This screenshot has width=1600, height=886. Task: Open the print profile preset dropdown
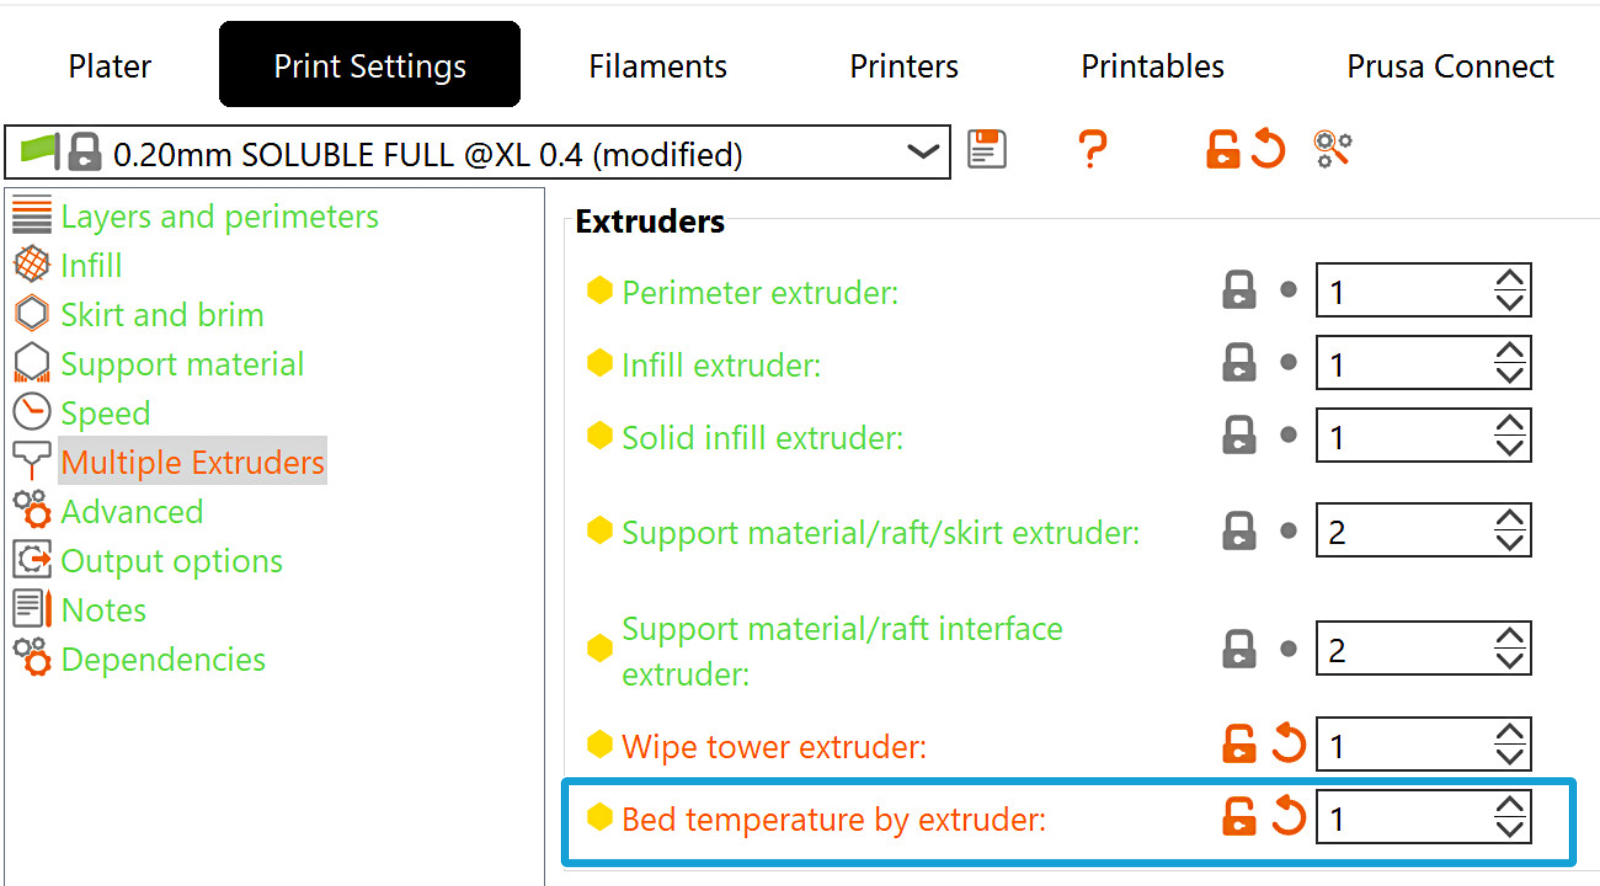pyautogui.click(x=922, y=152)
